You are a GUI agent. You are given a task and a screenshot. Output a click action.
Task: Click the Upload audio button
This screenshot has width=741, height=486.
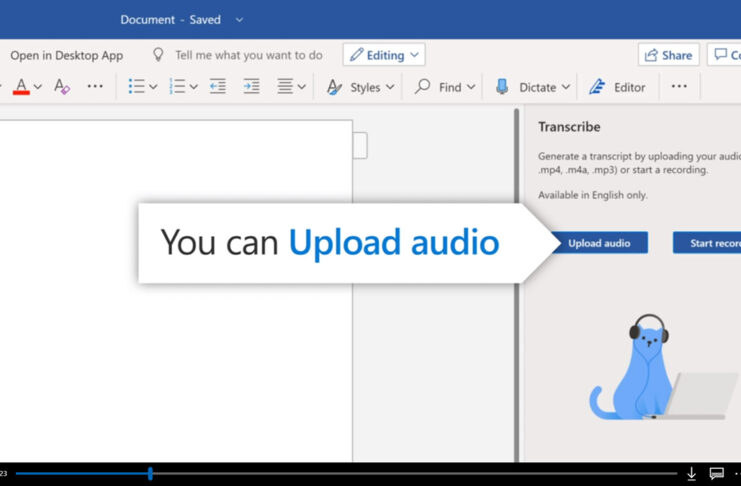click(599, 243)
